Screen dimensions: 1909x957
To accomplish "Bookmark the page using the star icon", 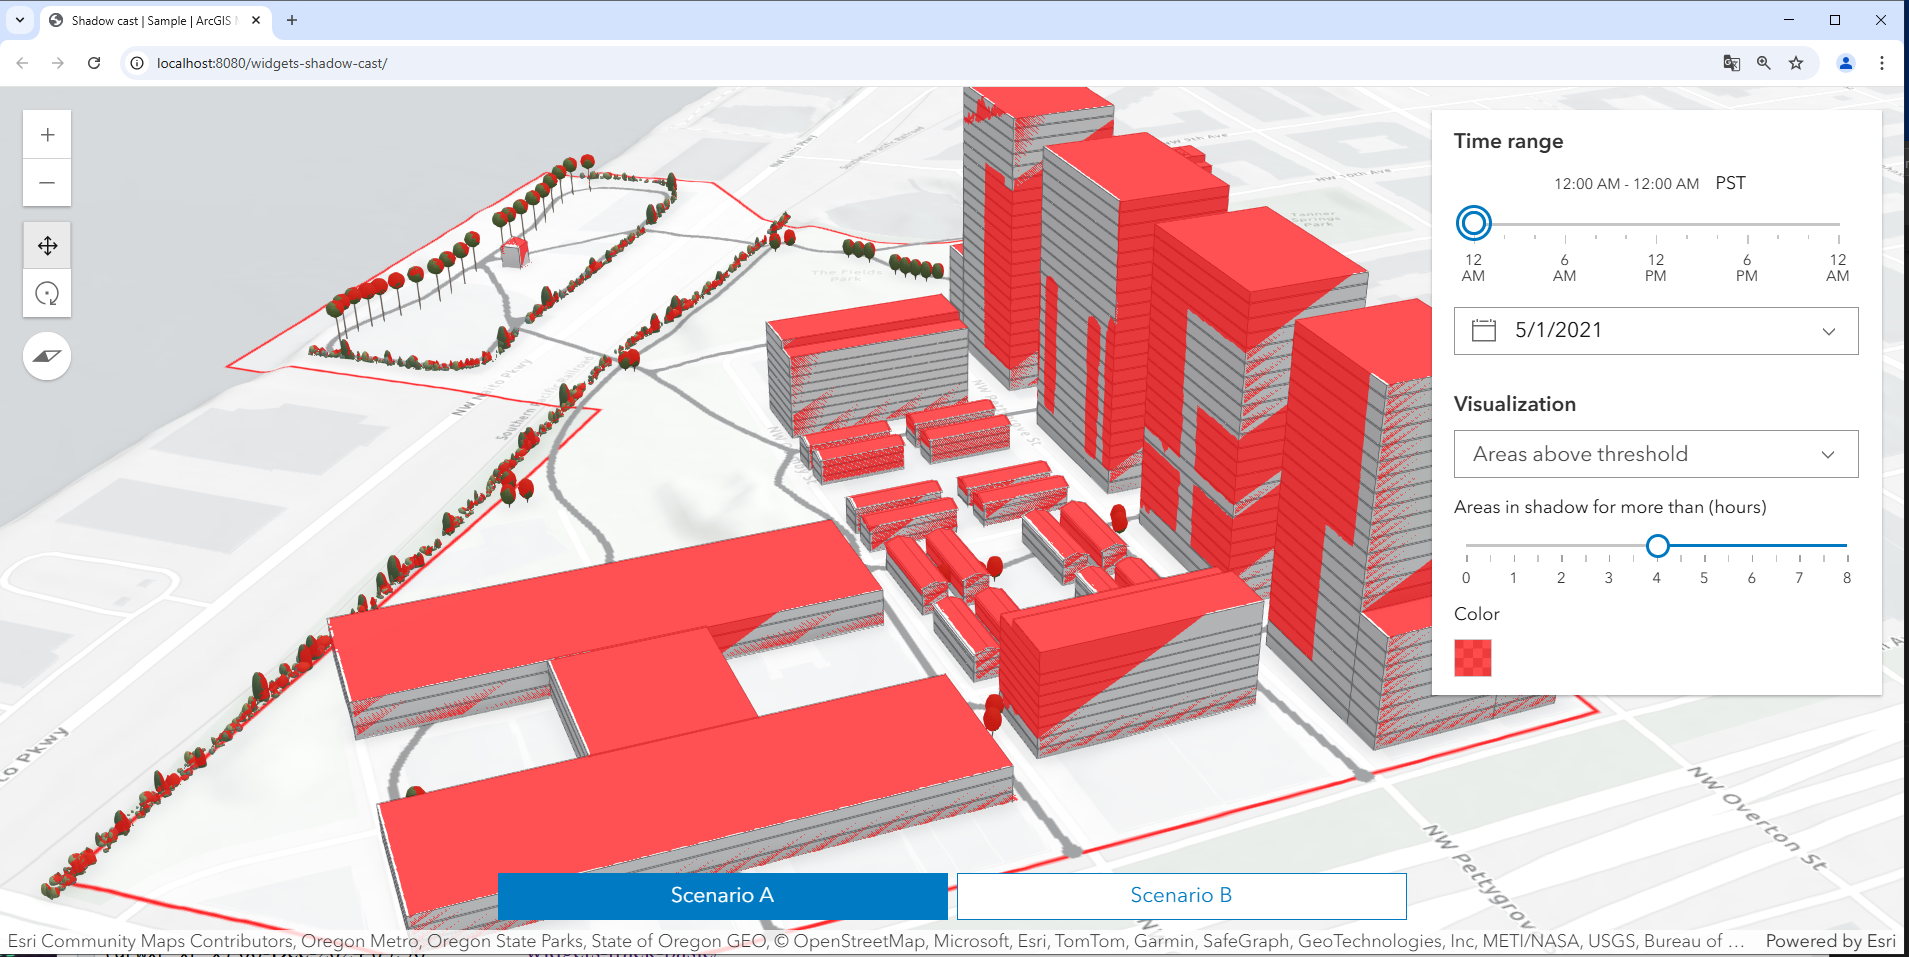I will click(x=1797, y=62).
